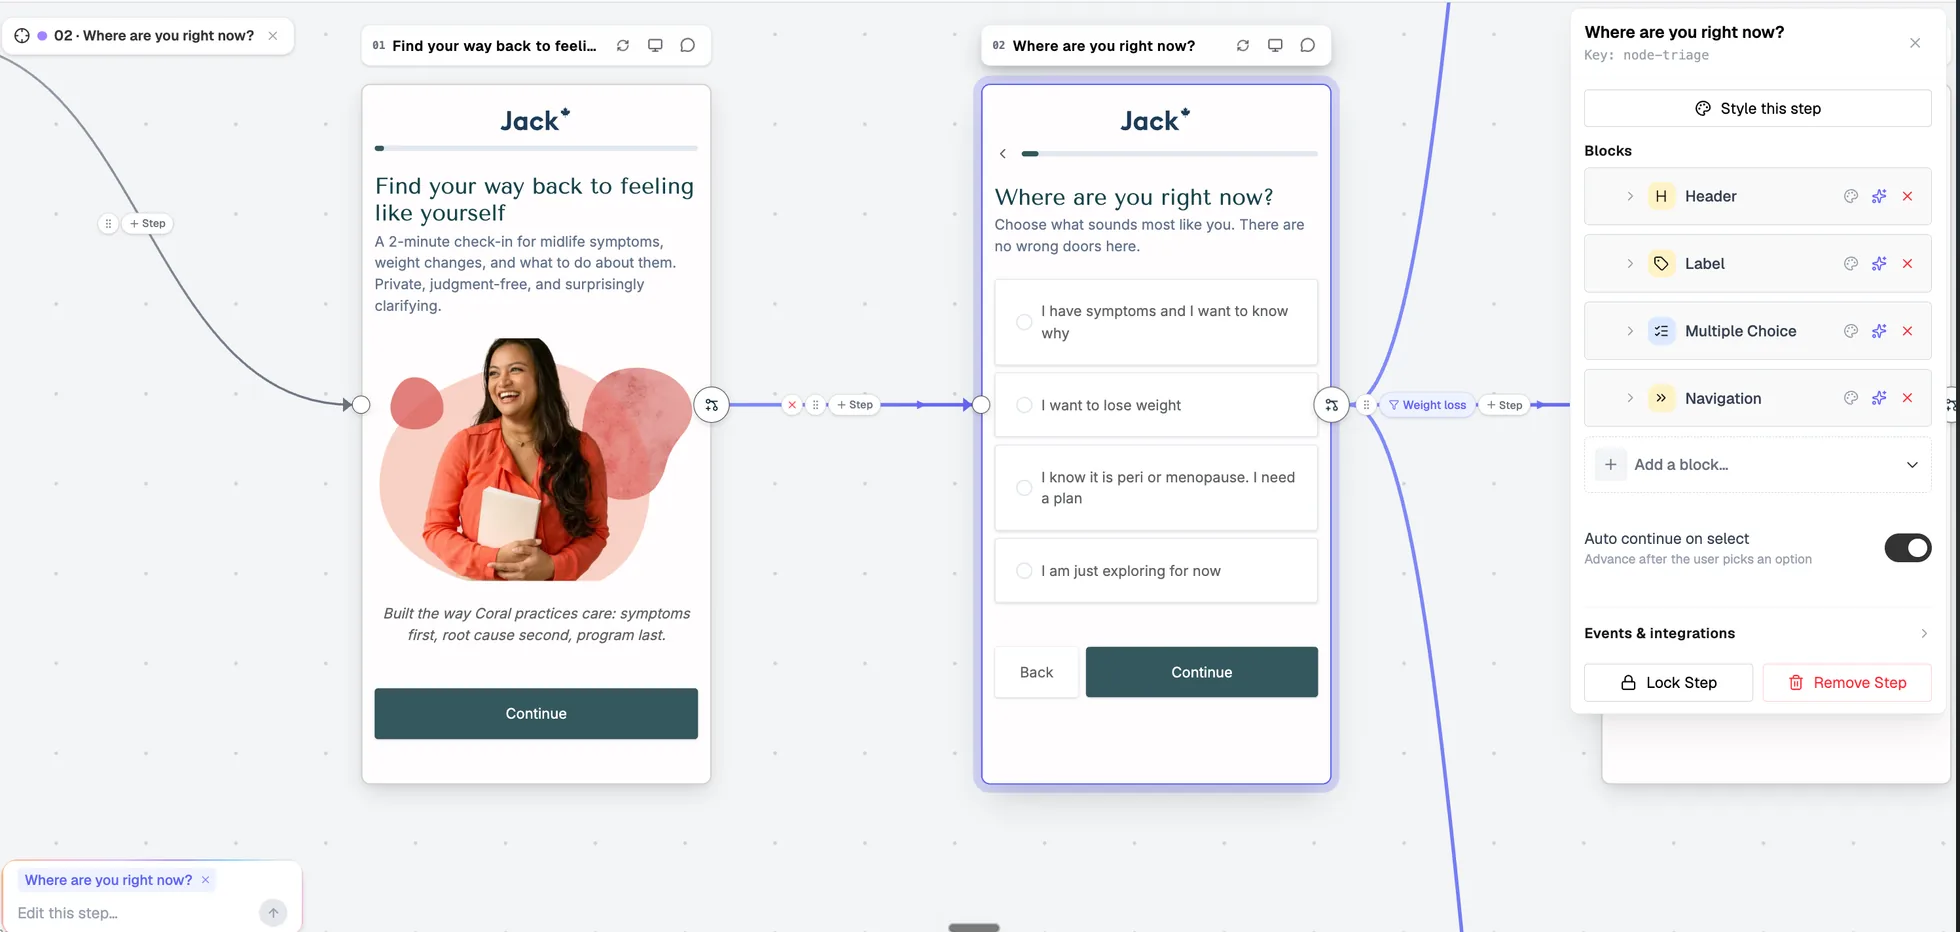
Task: Open comment icon on step 01 header
Action: tap(687, 45)
